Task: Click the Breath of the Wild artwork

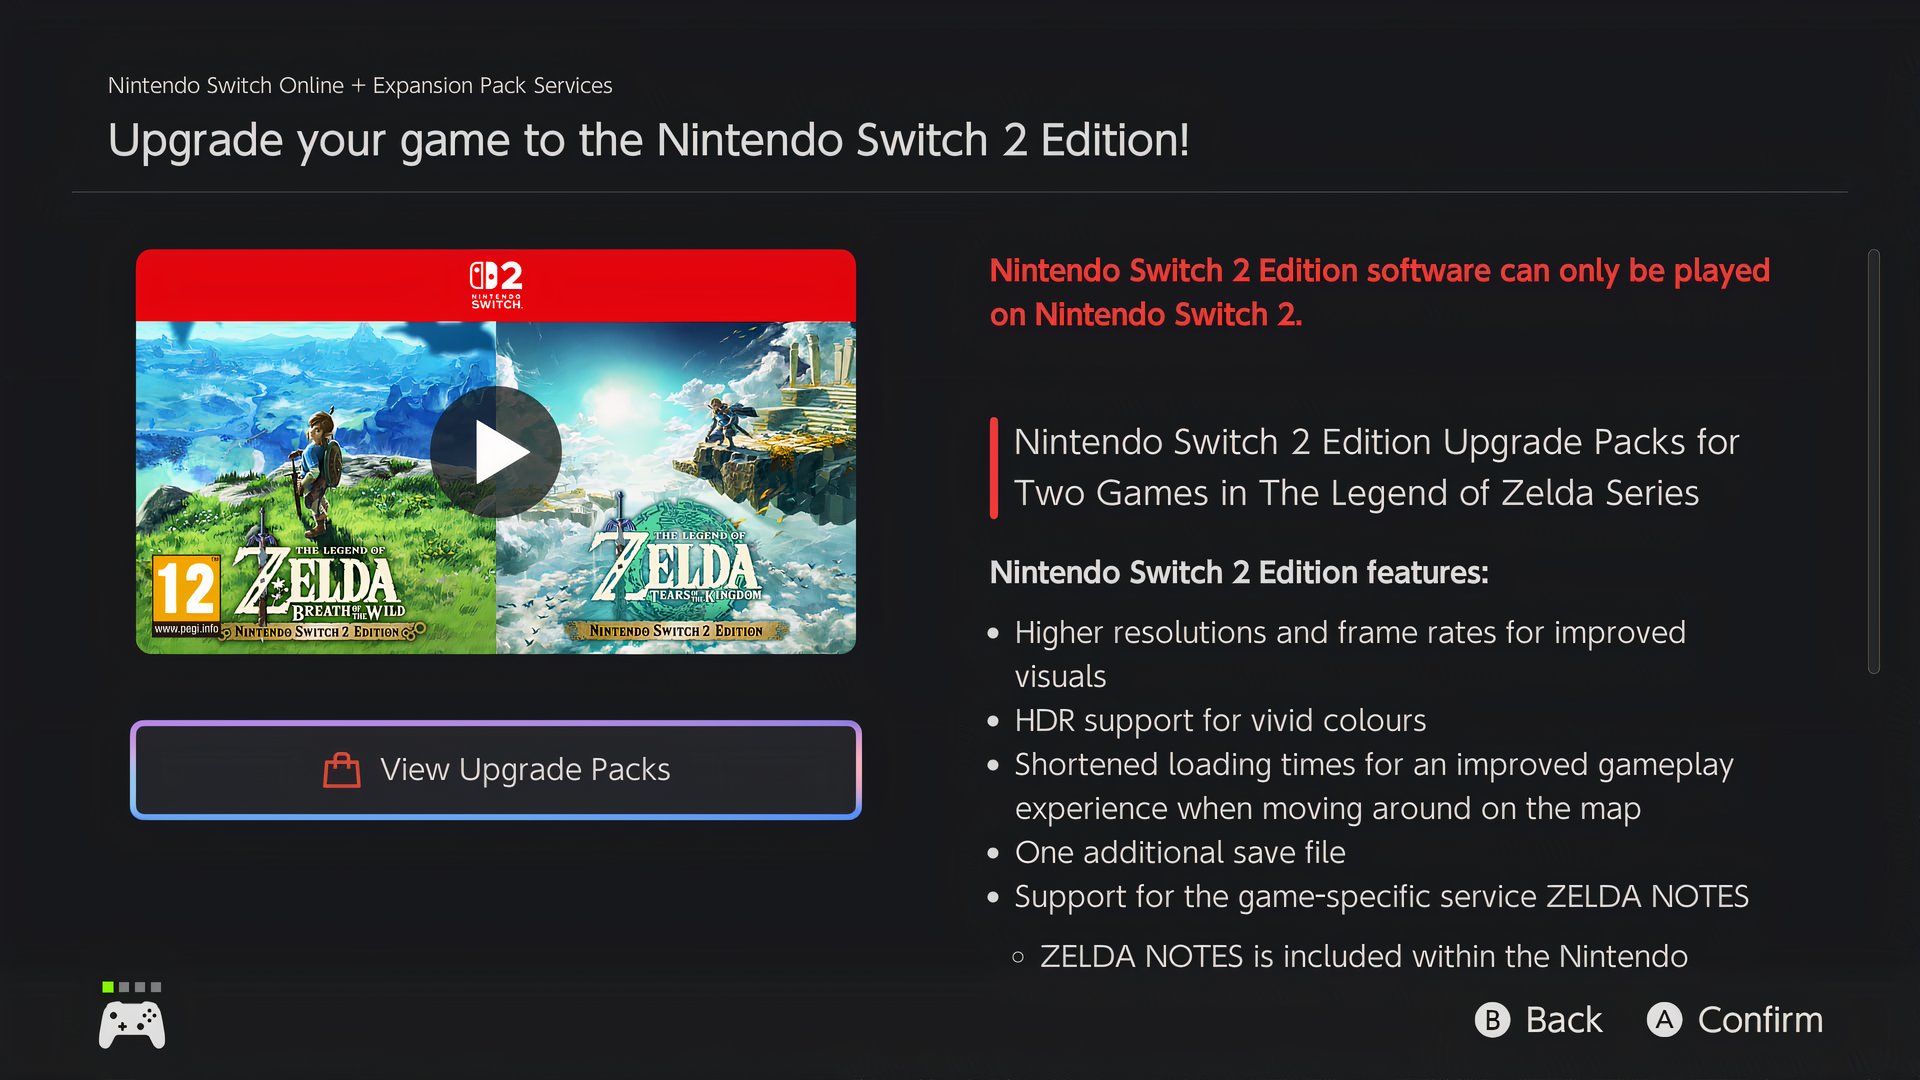Action: [316, 488]
